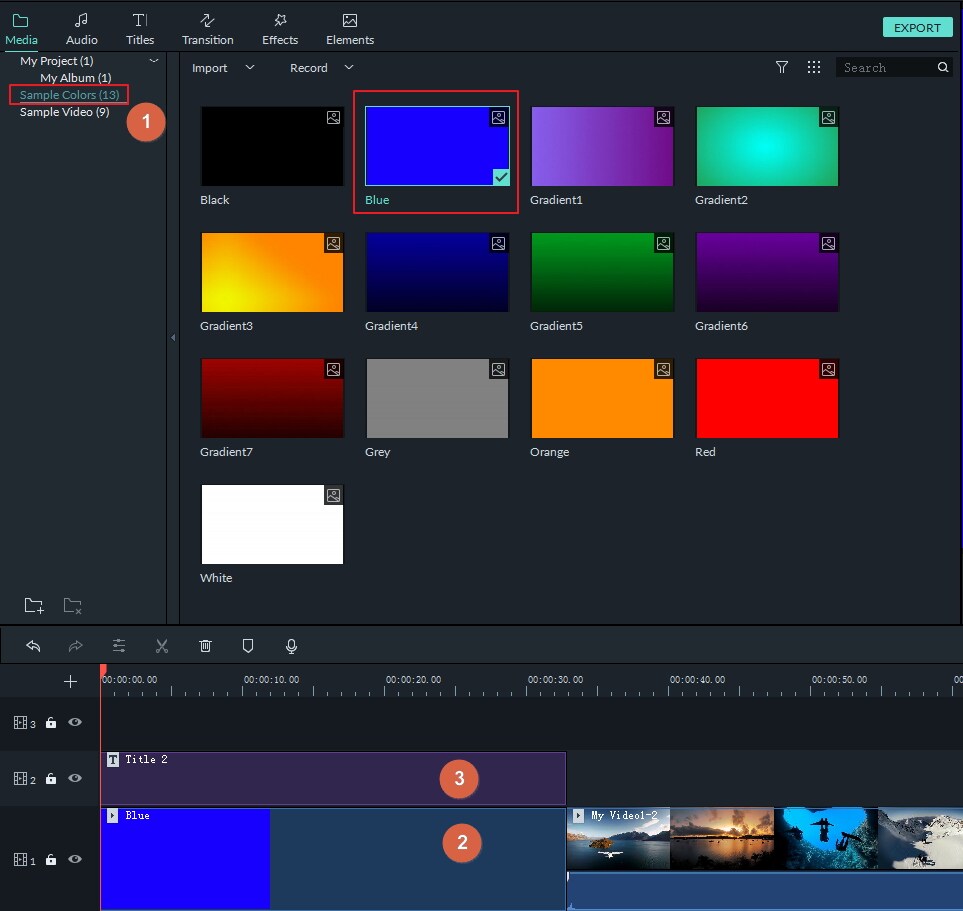Select the Blue color swatch
This screenshot has height=911, width=963.
pos(437,146)
